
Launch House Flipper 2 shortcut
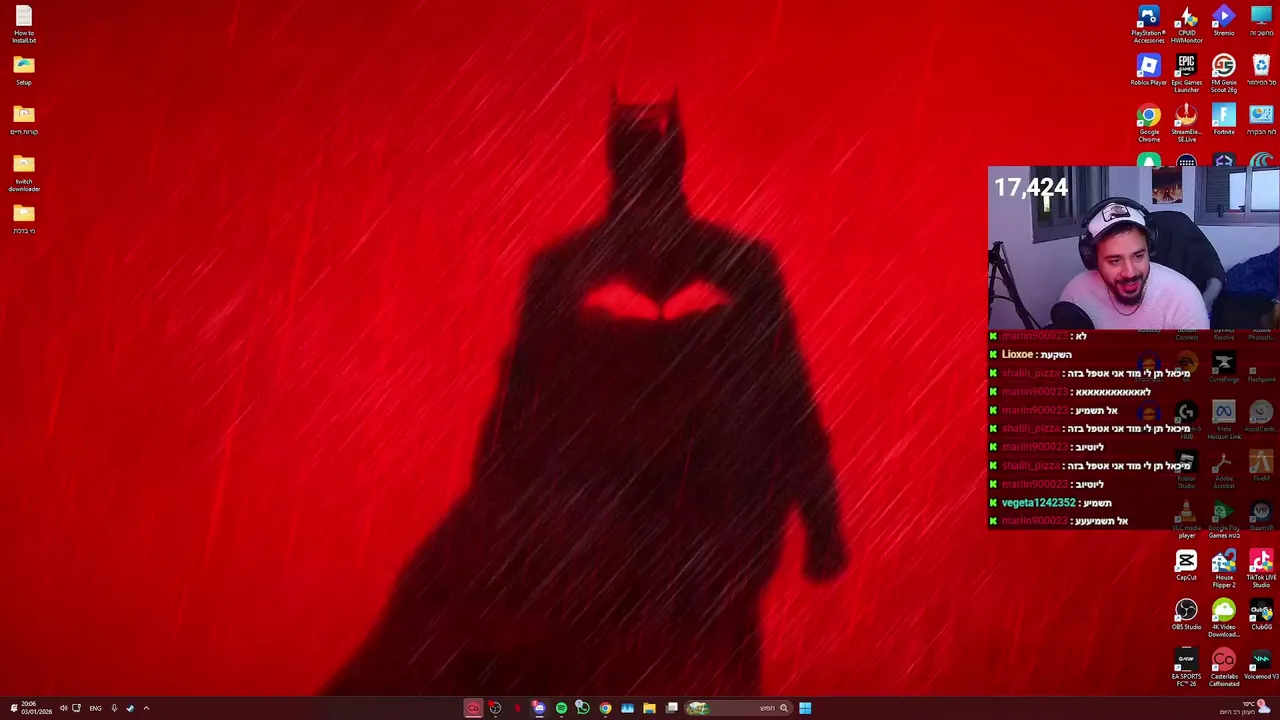click(1224, 569)
